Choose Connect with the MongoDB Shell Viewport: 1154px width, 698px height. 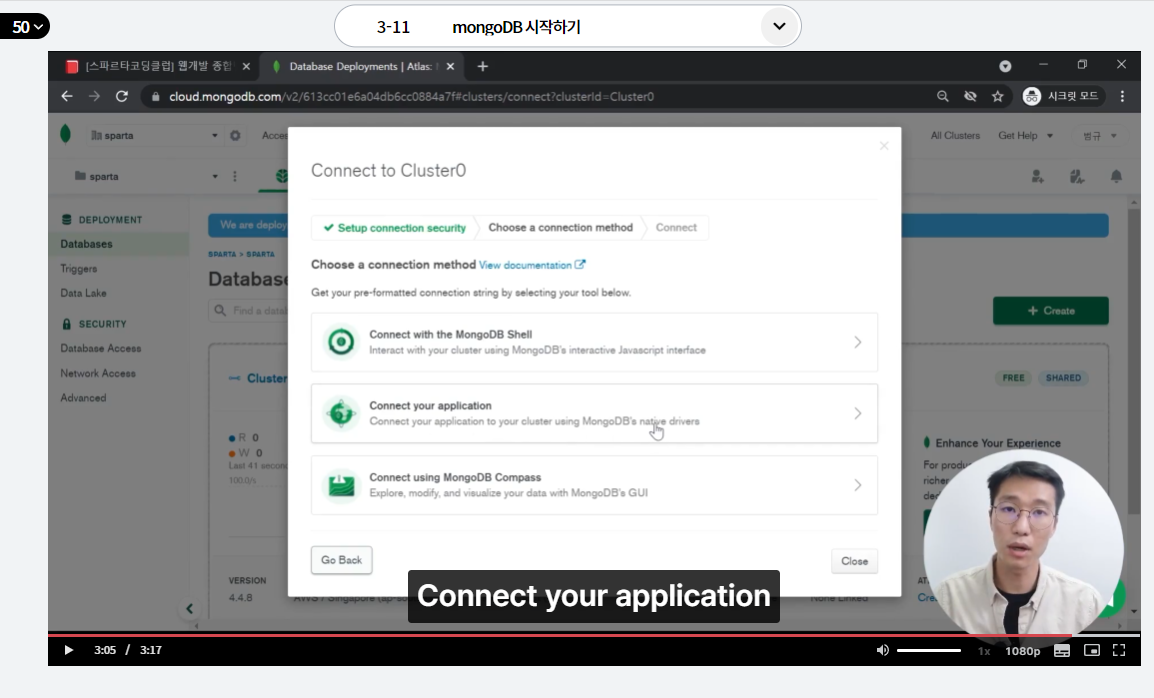[x=594, y=342]
